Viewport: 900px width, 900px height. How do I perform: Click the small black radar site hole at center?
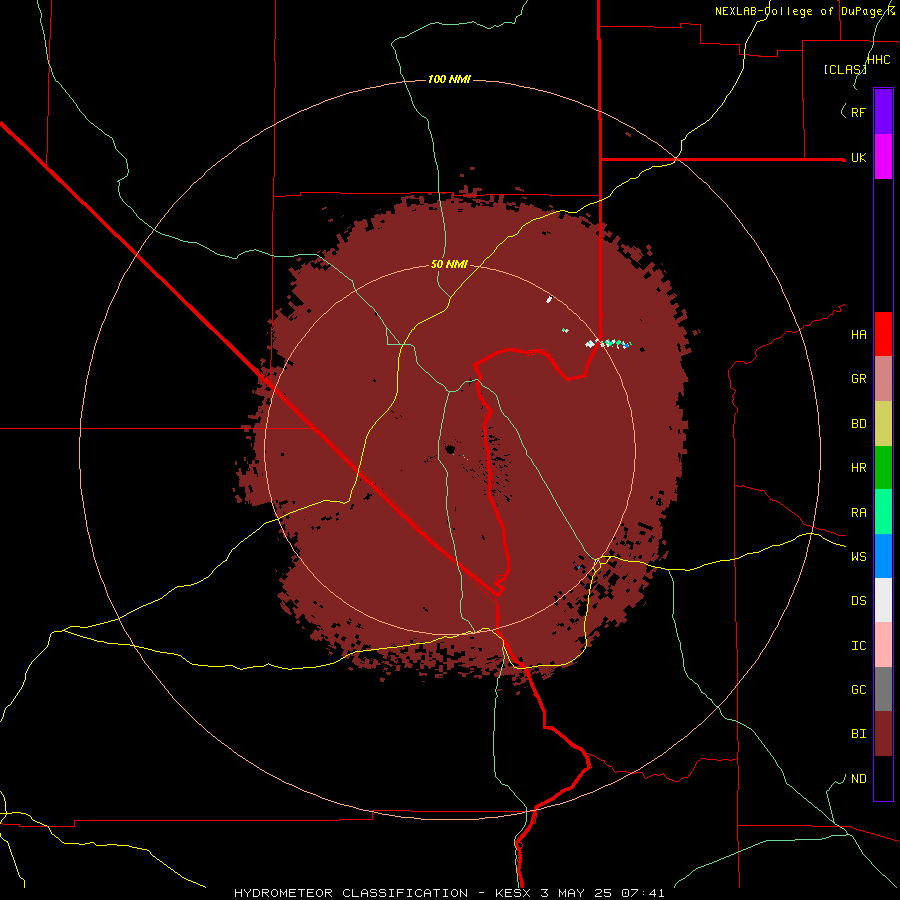(450, 449)
